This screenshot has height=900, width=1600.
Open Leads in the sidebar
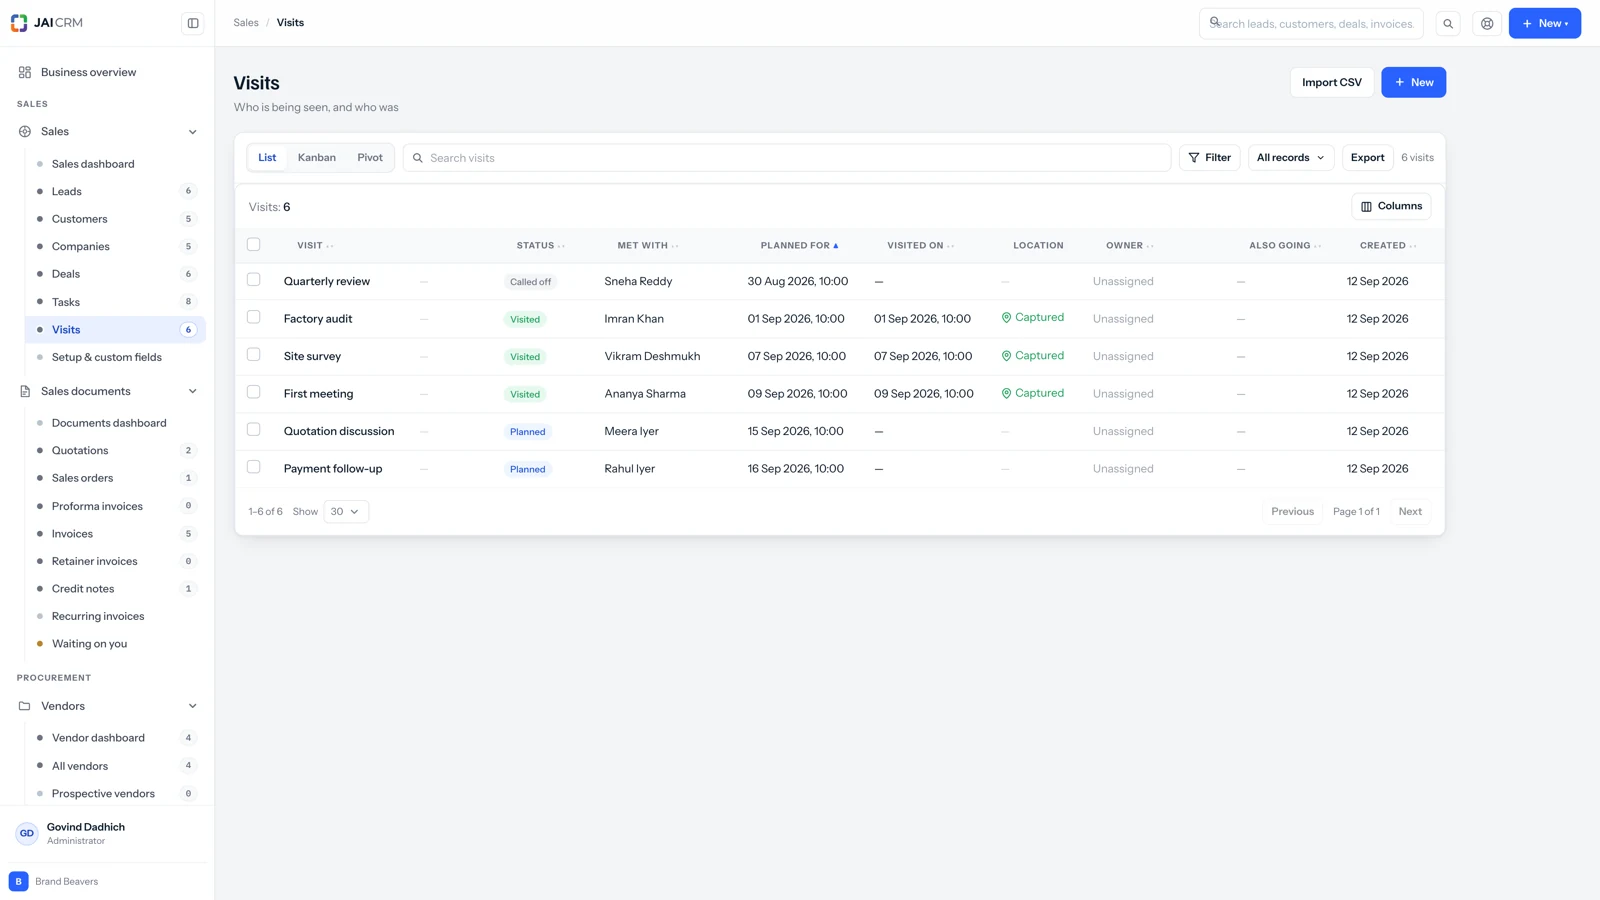[x=115, y=191]
